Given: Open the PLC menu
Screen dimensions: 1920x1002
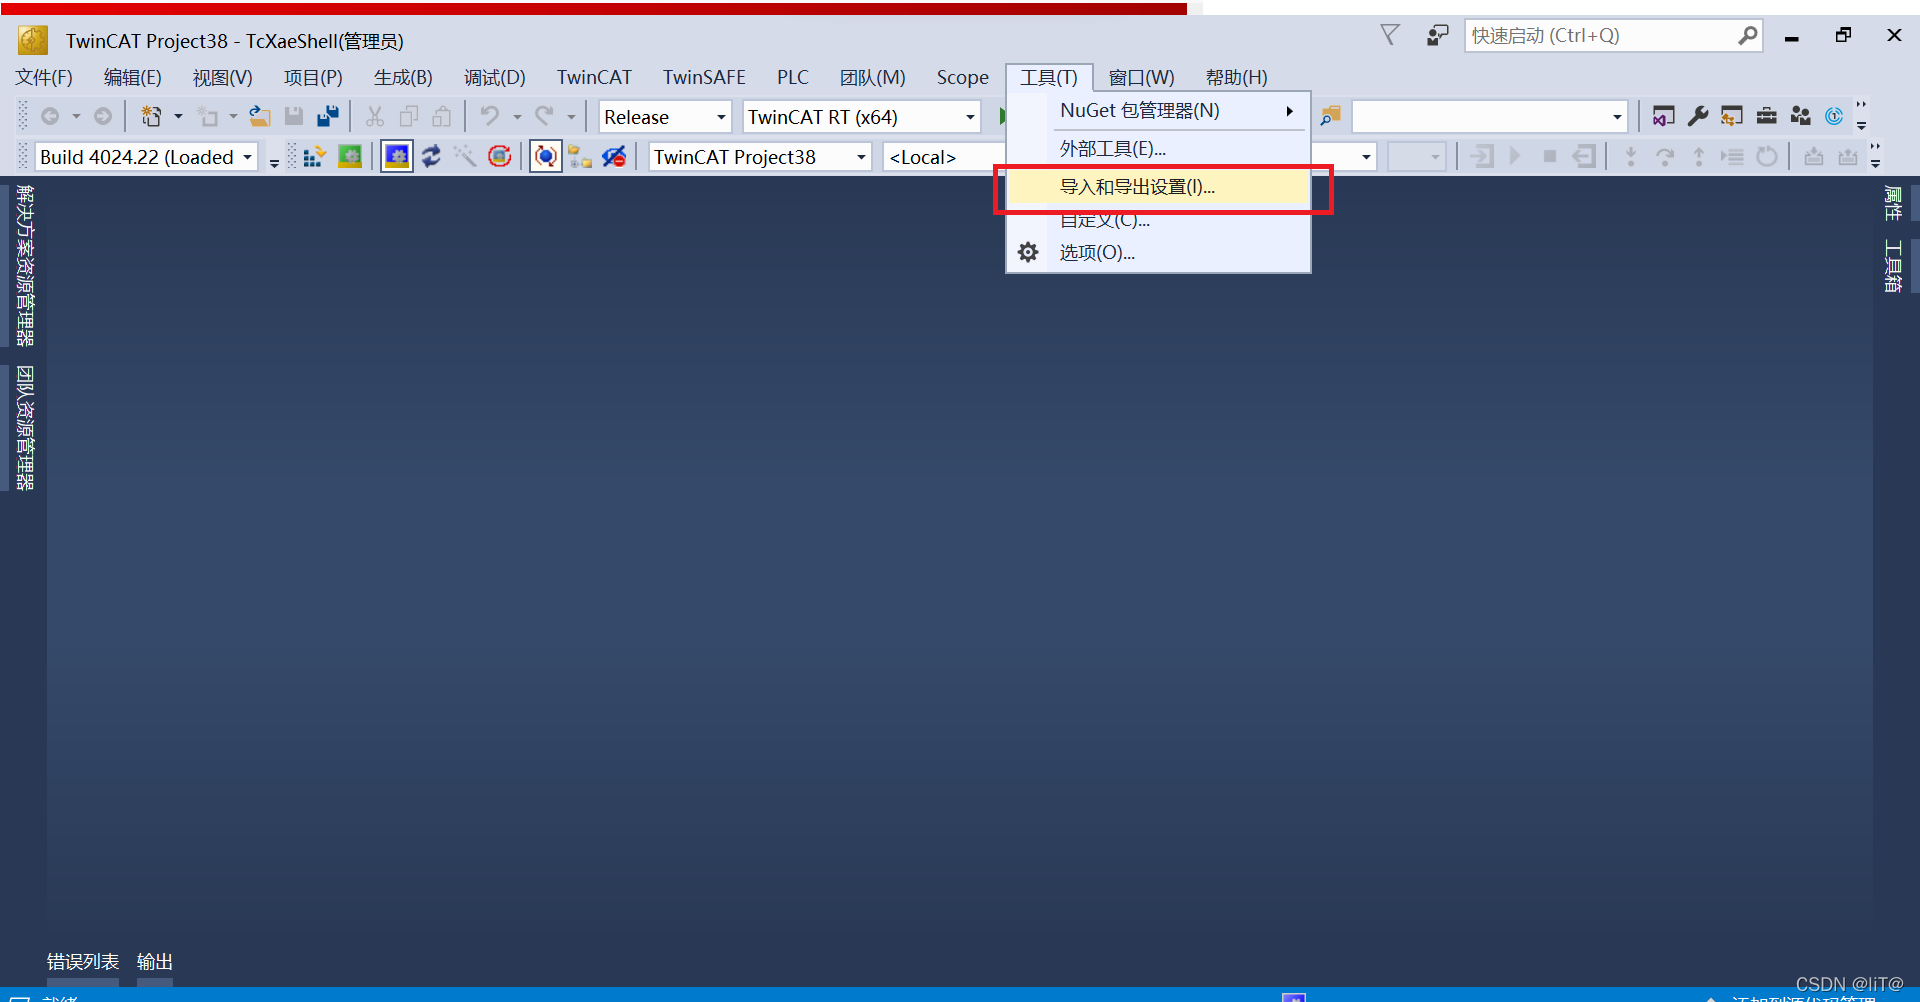Looking at the screenshot, I should [x=793, y=78].
